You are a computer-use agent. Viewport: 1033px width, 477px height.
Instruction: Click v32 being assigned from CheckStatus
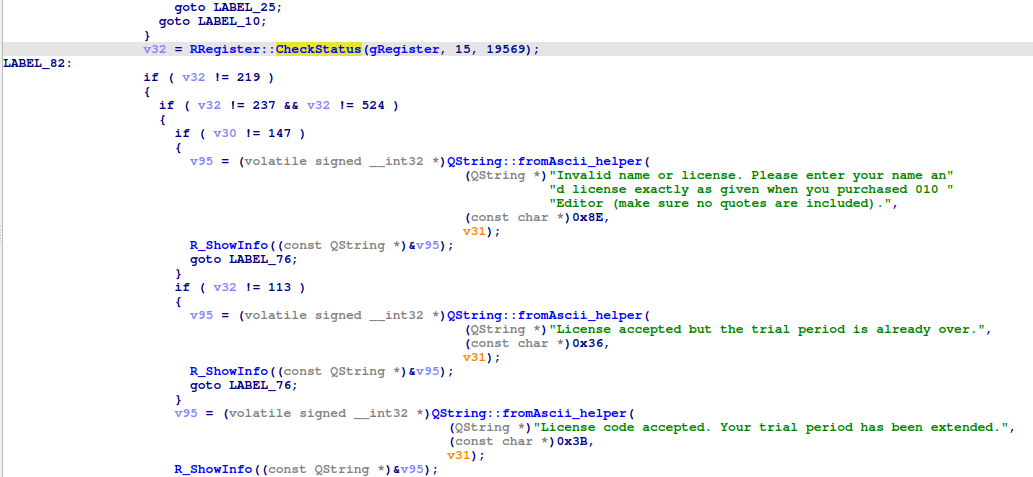tap(155, 49)
